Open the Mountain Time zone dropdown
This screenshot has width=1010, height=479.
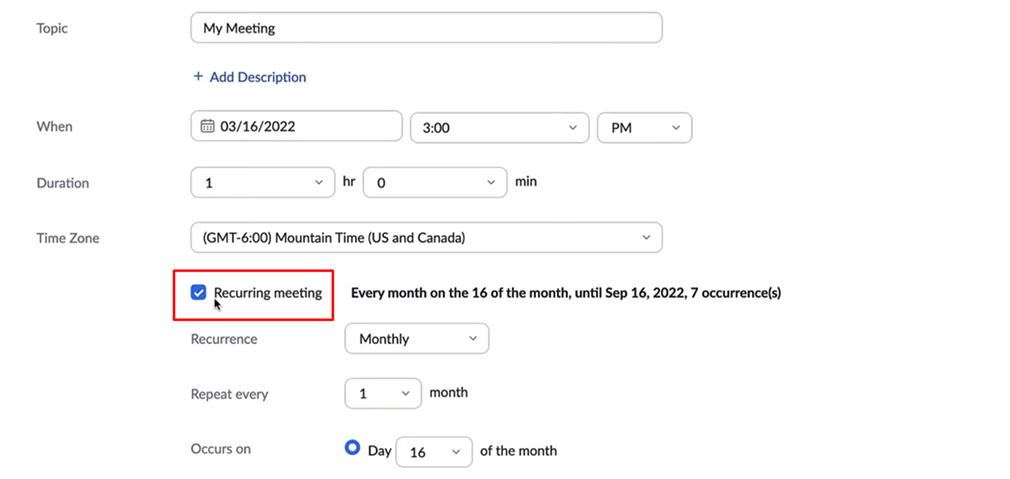pos(426,238)
